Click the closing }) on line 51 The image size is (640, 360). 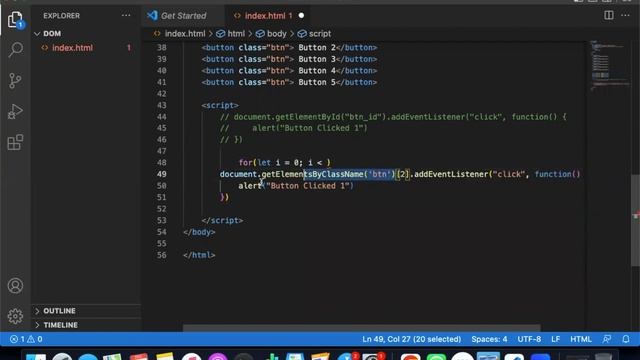(x=224, y=198)
